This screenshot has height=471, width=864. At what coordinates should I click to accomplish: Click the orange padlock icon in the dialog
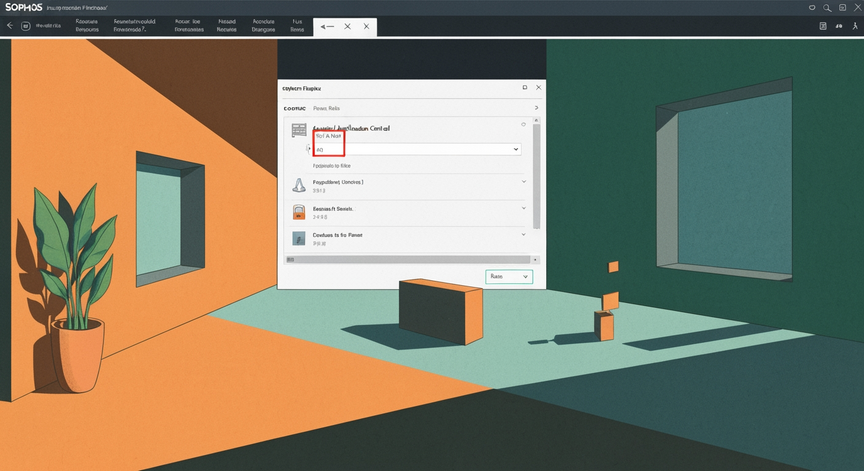click(x=299, y=212)
